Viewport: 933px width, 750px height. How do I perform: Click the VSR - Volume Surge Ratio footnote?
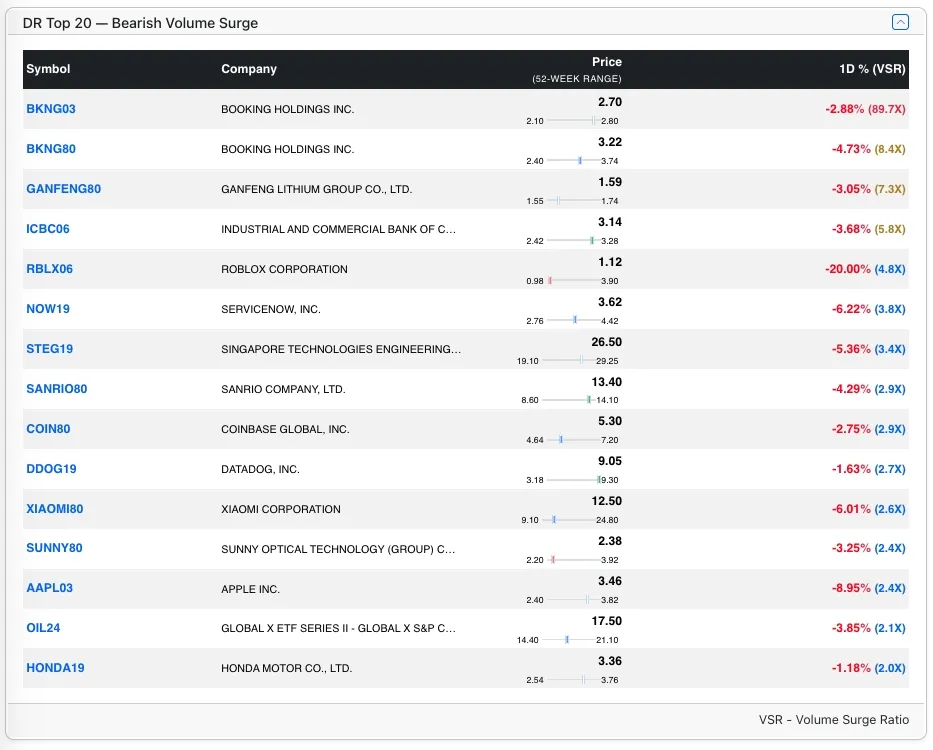click(x=834, y=720)
